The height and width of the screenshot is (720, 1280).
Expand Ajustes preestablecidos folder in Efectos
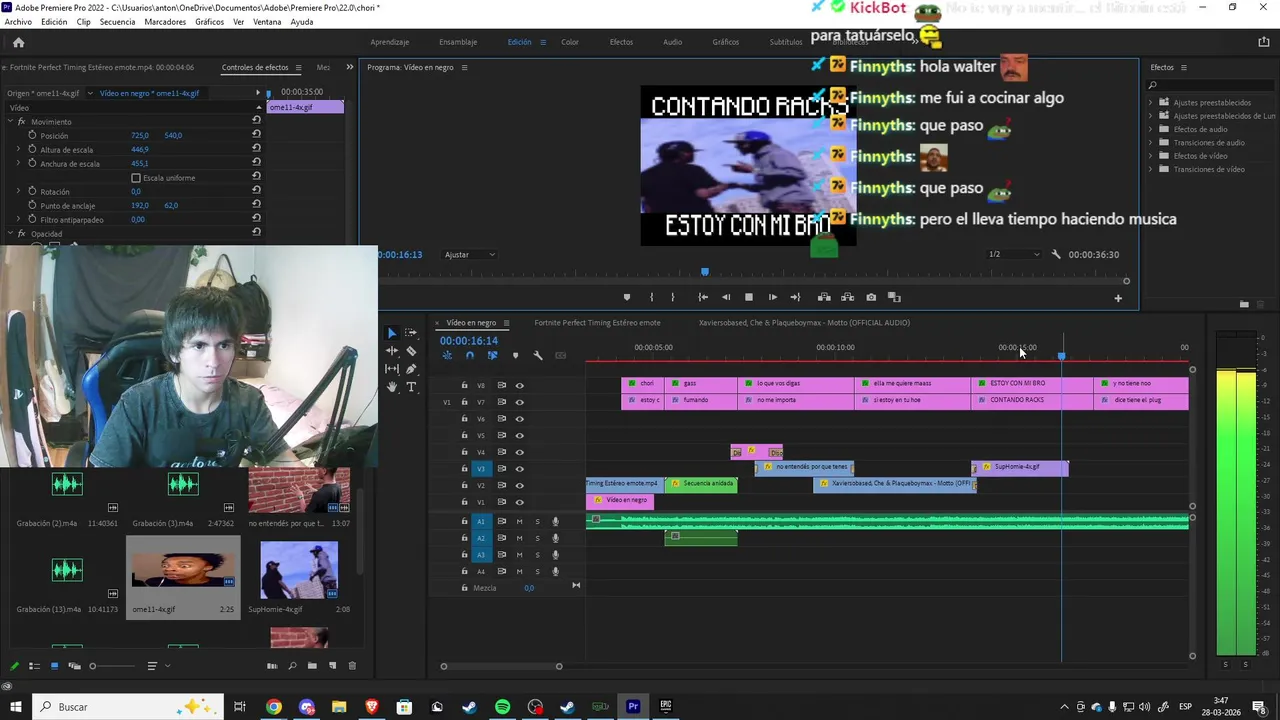[x=1150, y=102]
